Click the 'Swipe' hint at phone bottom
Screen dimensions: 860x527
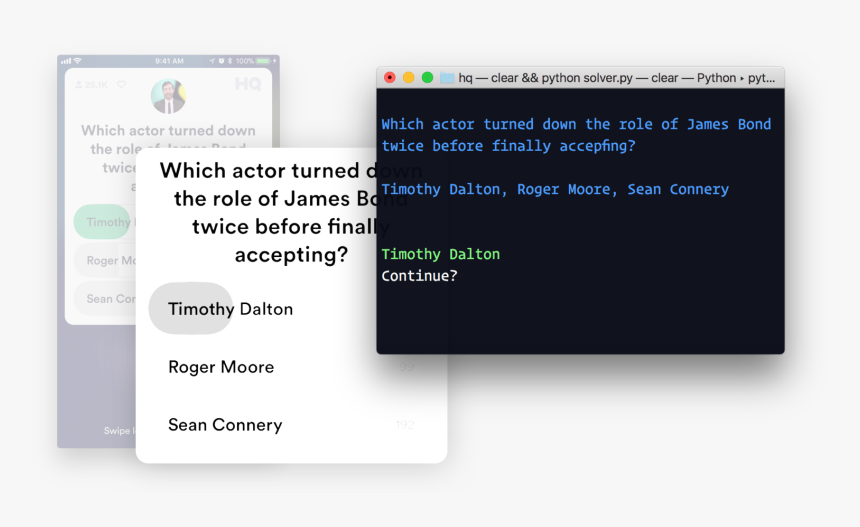117,430
